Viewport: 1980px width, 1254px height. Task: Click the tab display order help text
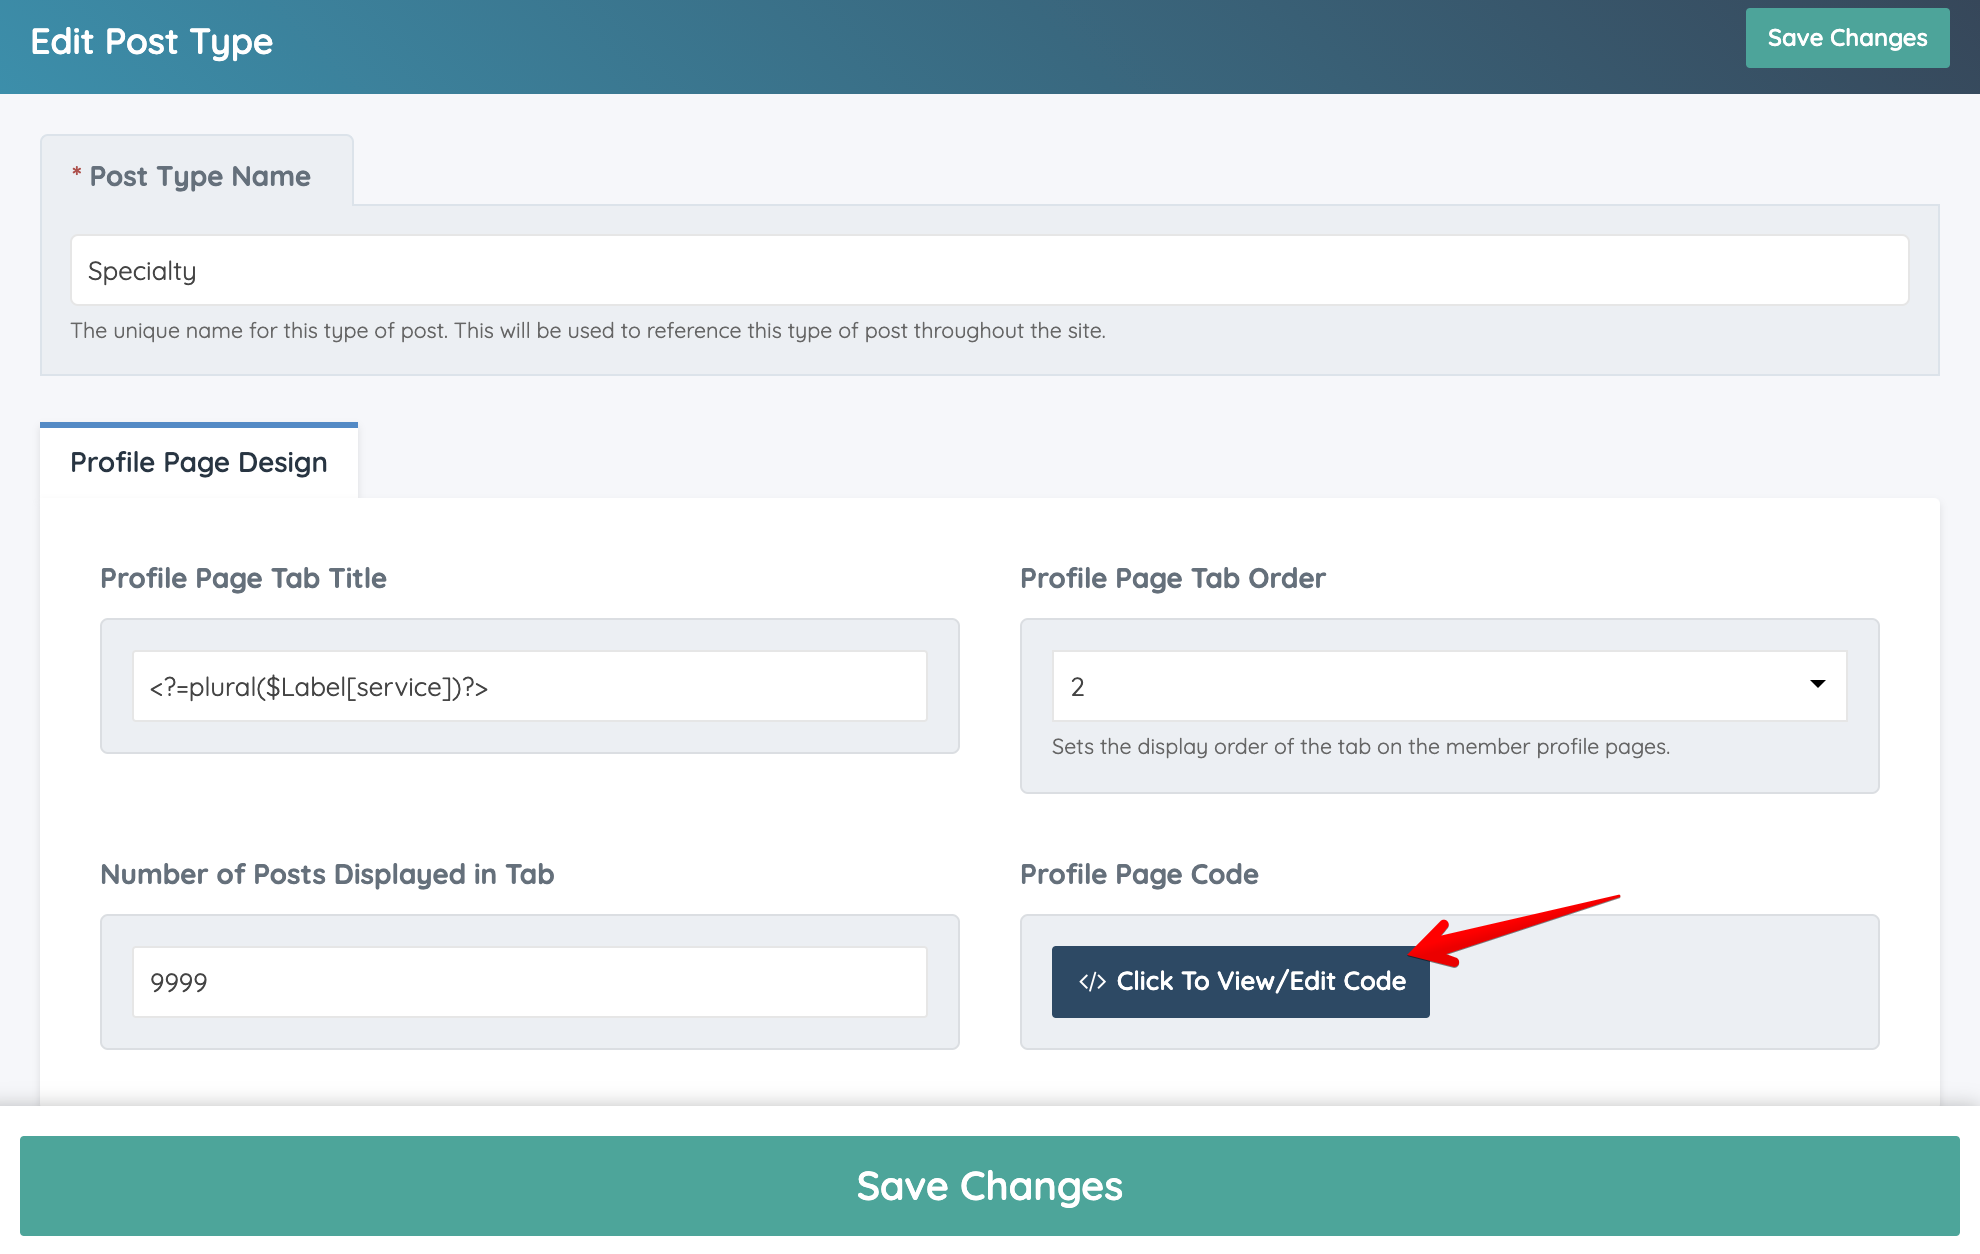[x=1360, y=747]
